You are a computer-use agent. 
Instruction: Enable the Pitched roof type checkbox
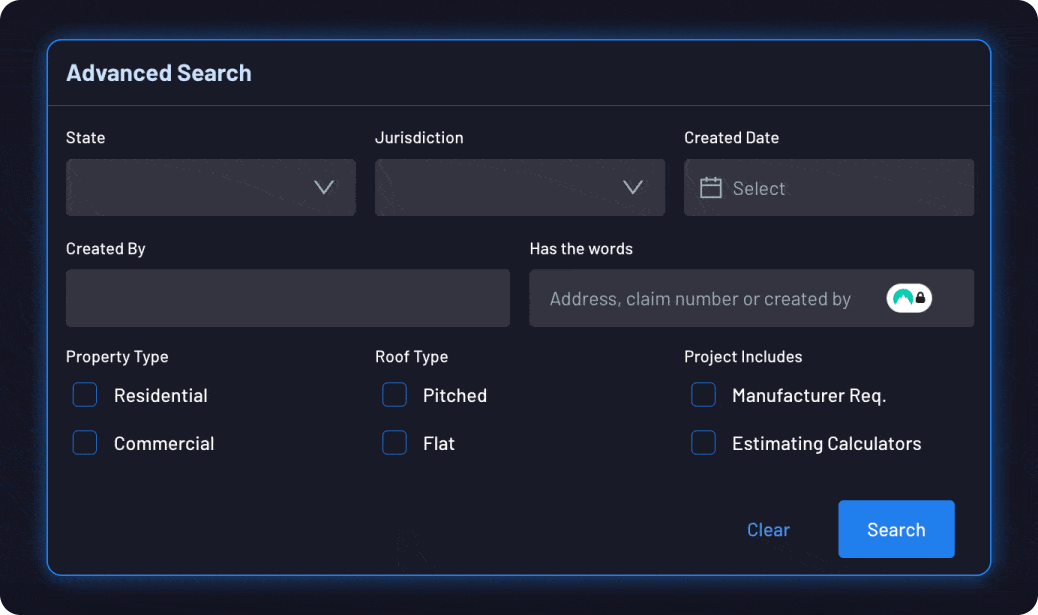pos(394,395)
